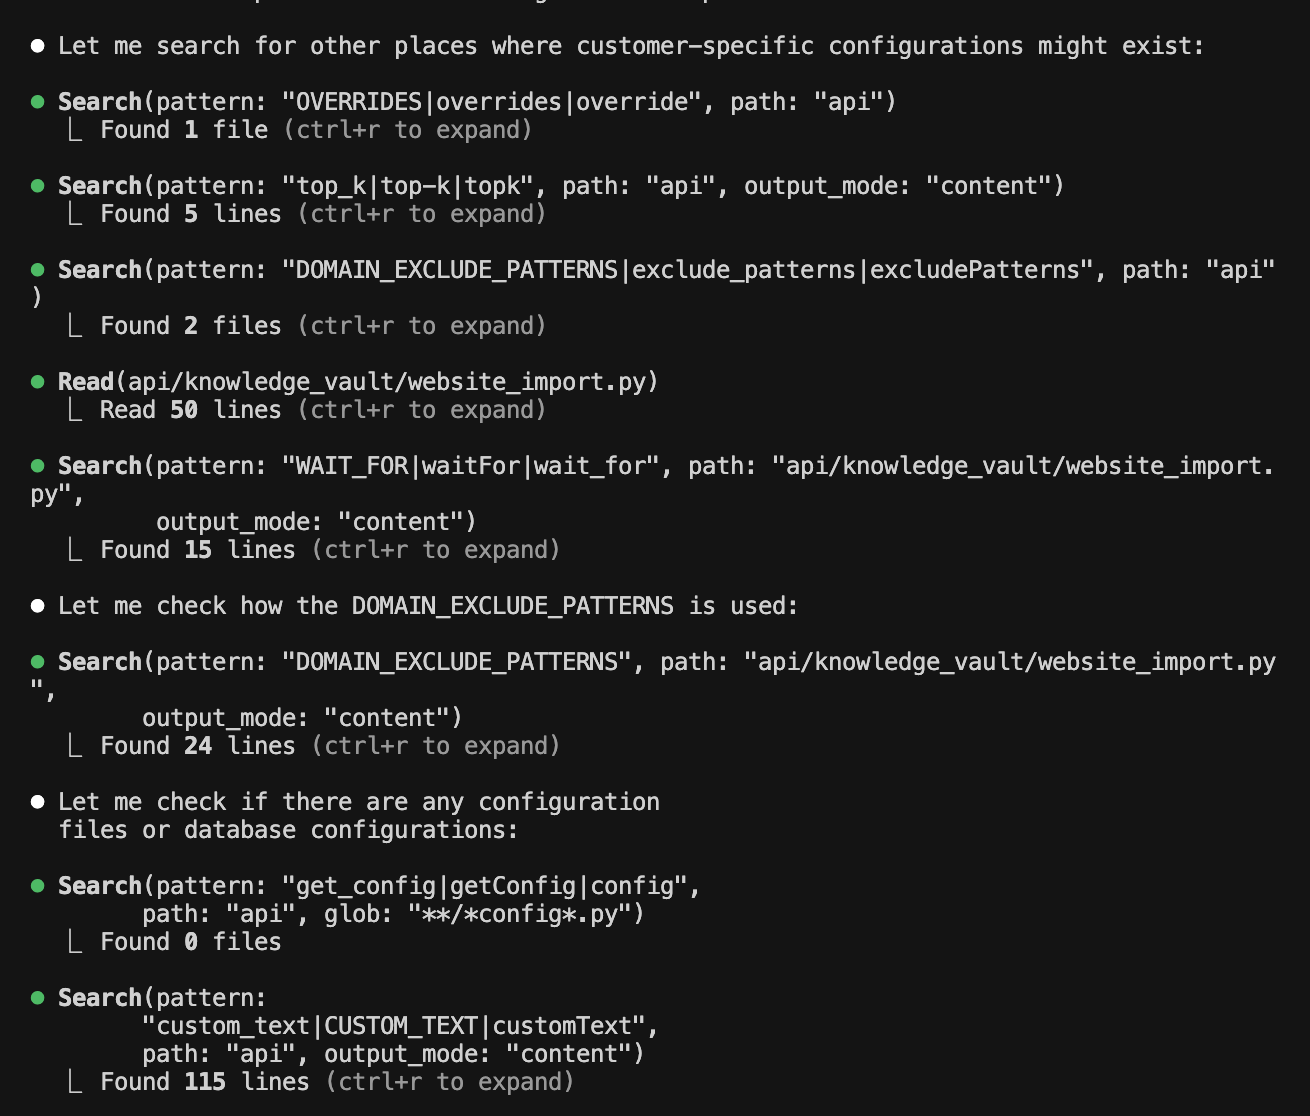Click the green dot beside the WAIT_FOR search
The height and width of the screenshot is (1116, 1310).
[38, 466]
